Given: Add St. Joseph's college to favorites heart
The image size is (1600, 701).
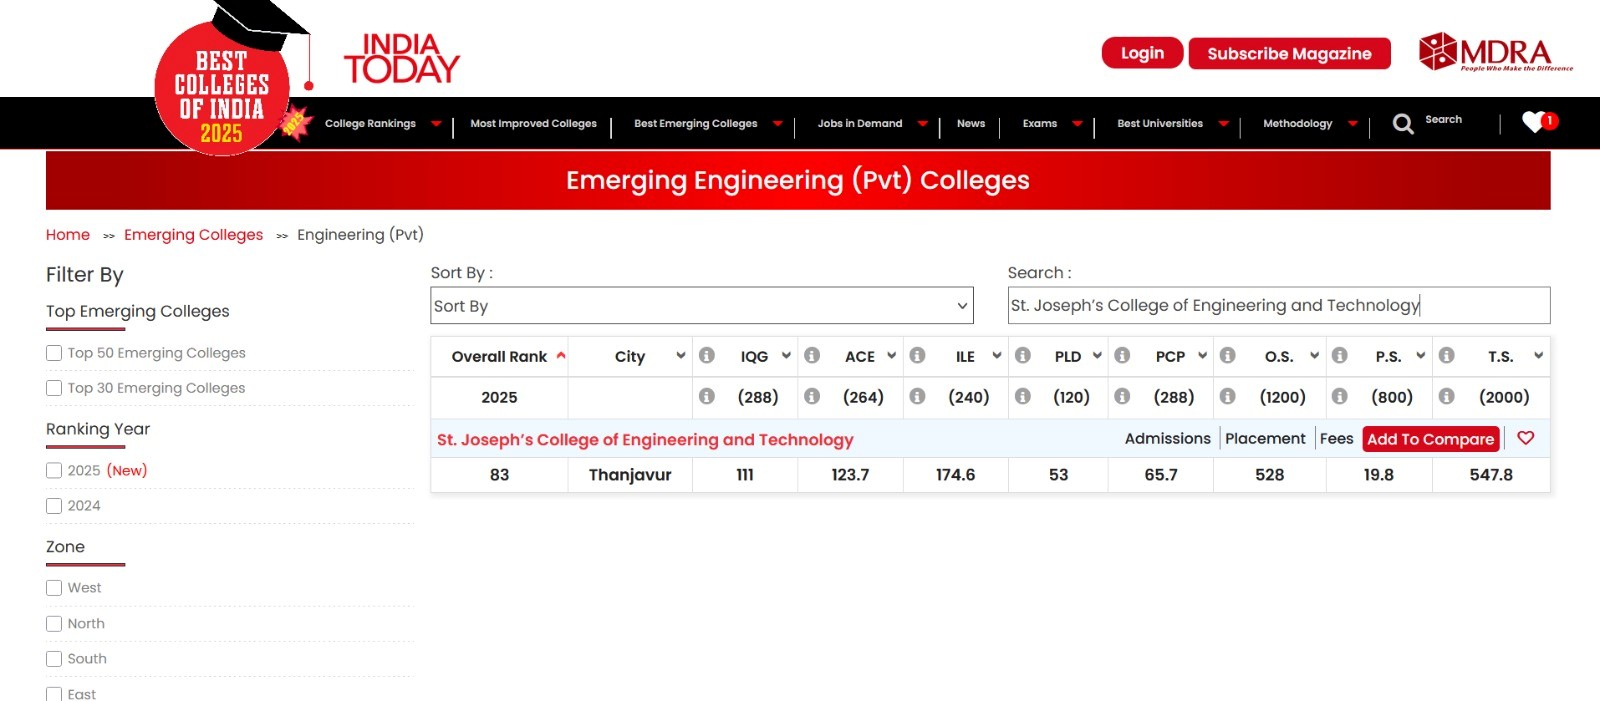Looking at the screenshot, I should 1526,438.
